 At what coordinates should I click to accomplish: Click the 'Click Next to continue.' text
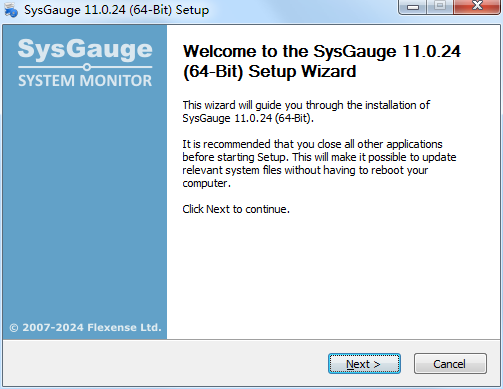point(236,209)
